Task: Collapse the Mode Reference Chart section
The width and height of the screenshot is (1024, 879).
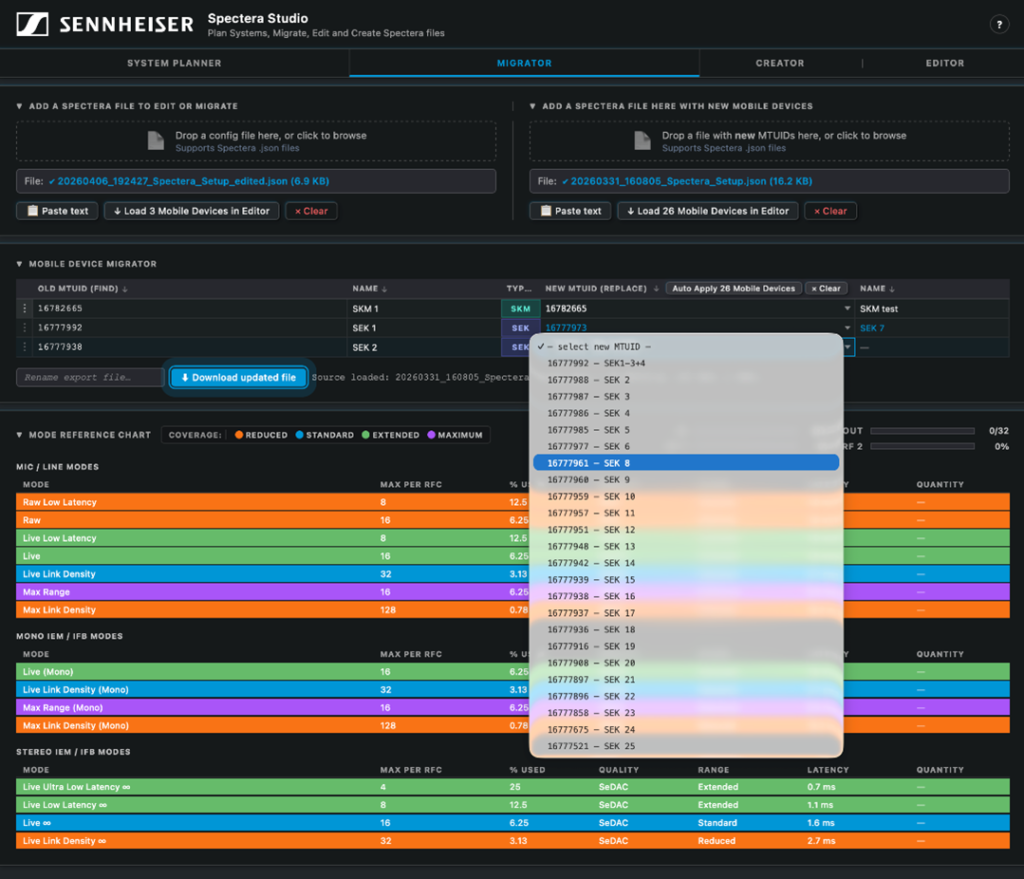Action: [20, 435]
